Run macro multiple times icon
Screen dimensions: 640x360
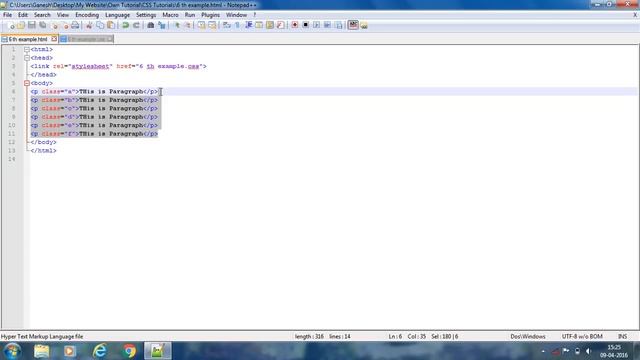click(327, 25)
